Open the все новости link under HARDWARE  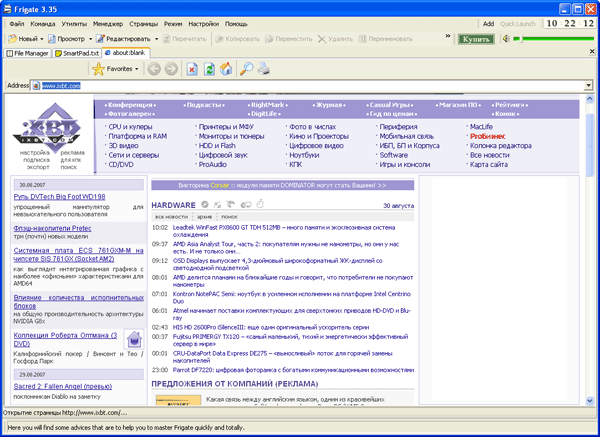coord(171,217)
